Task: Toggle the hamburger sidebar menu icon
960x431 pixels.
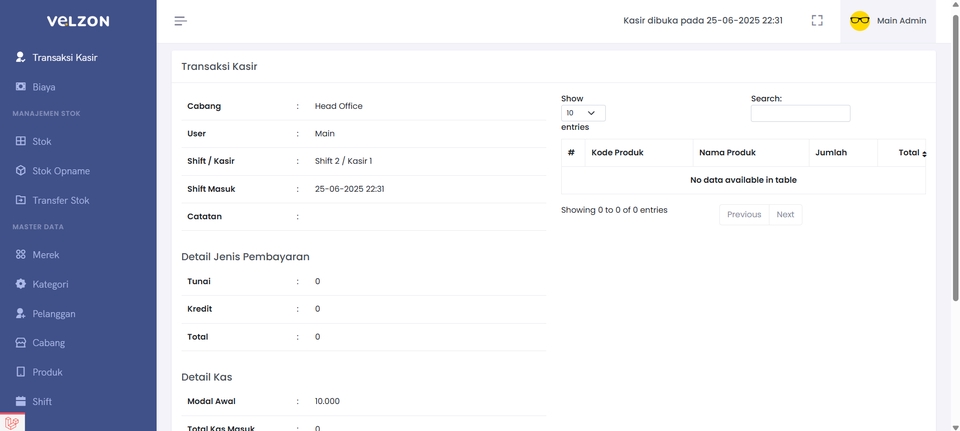Action: pos(181,21)
